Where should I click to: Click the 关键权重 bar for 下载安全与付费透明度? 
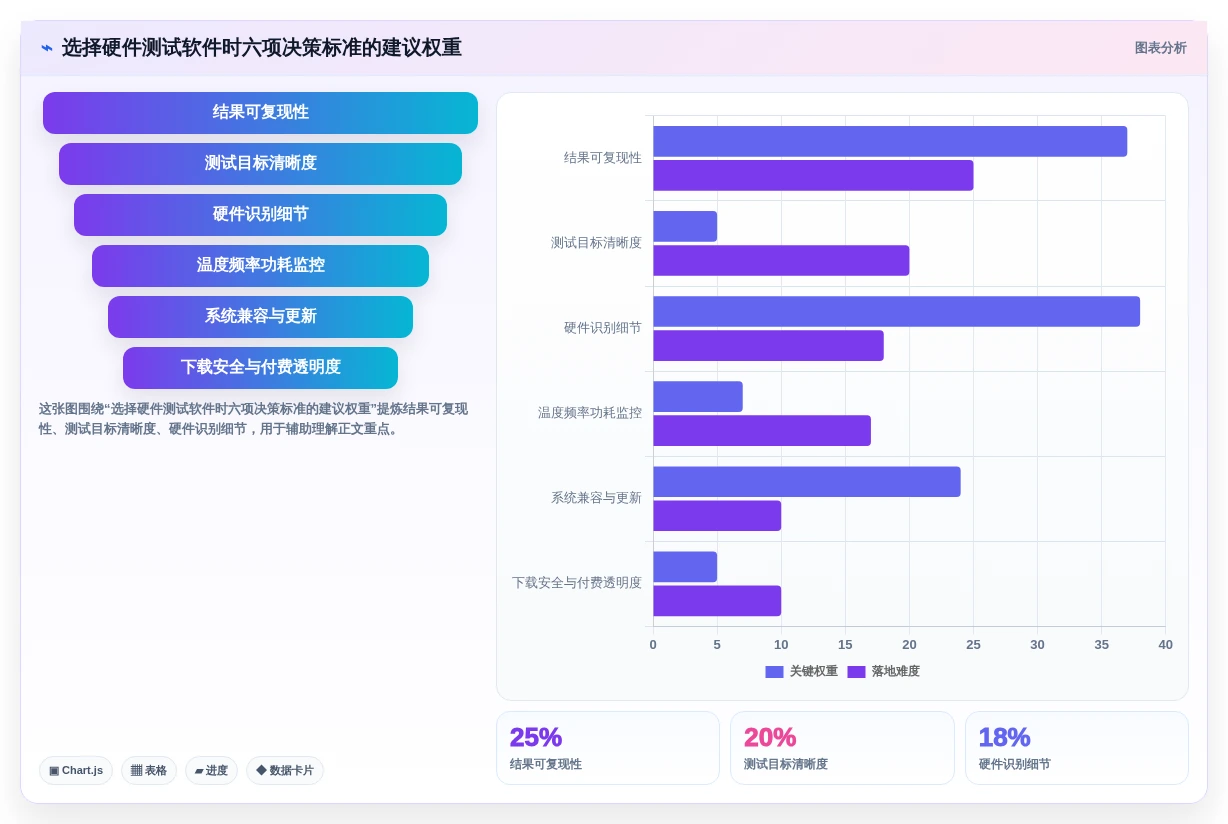click(685, 566)
